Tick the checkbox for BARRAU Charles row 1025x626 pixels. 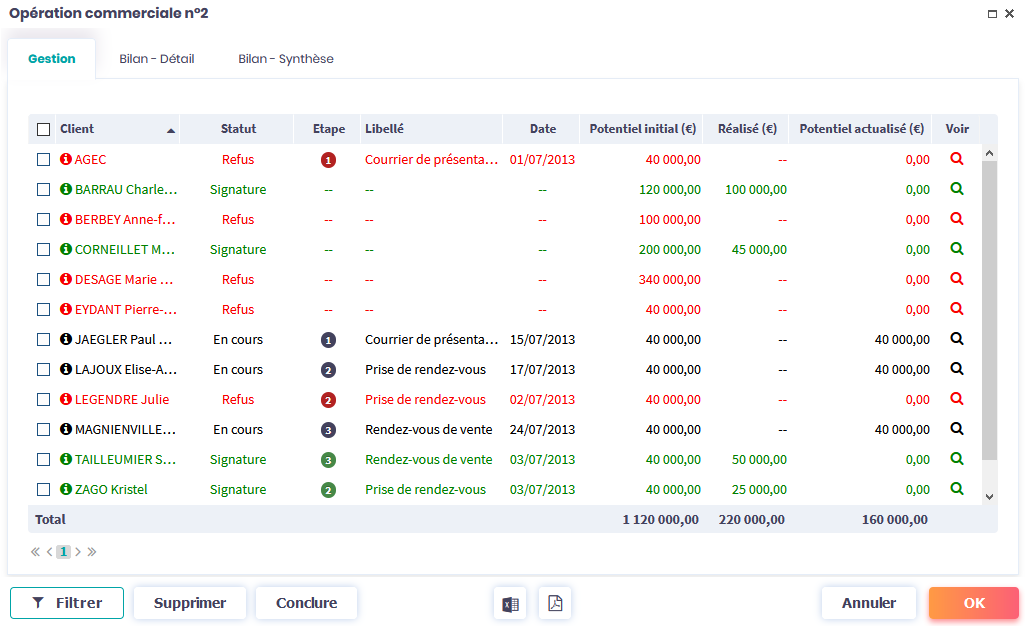click(x=43, y=189)
